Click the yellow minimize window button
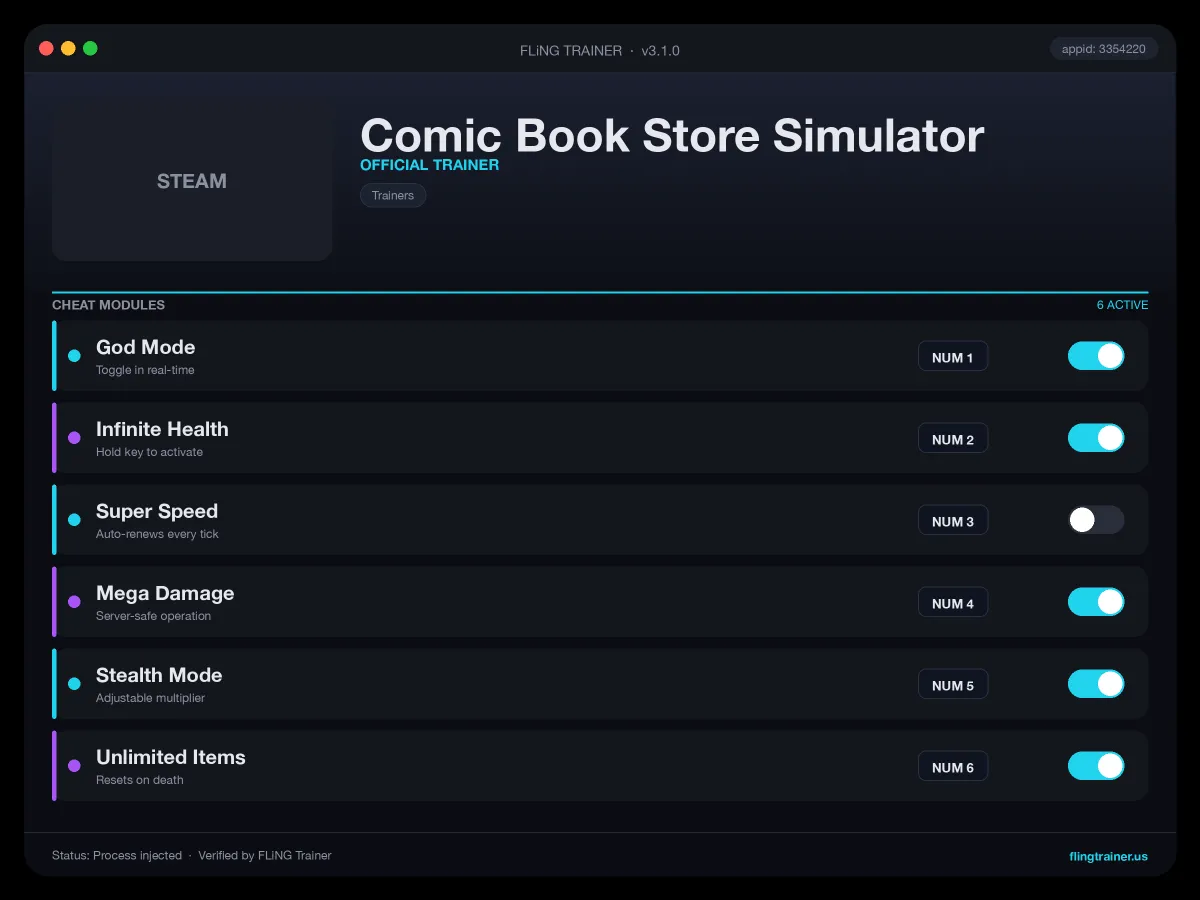The image size is (1200, 900). pos(68,48)
